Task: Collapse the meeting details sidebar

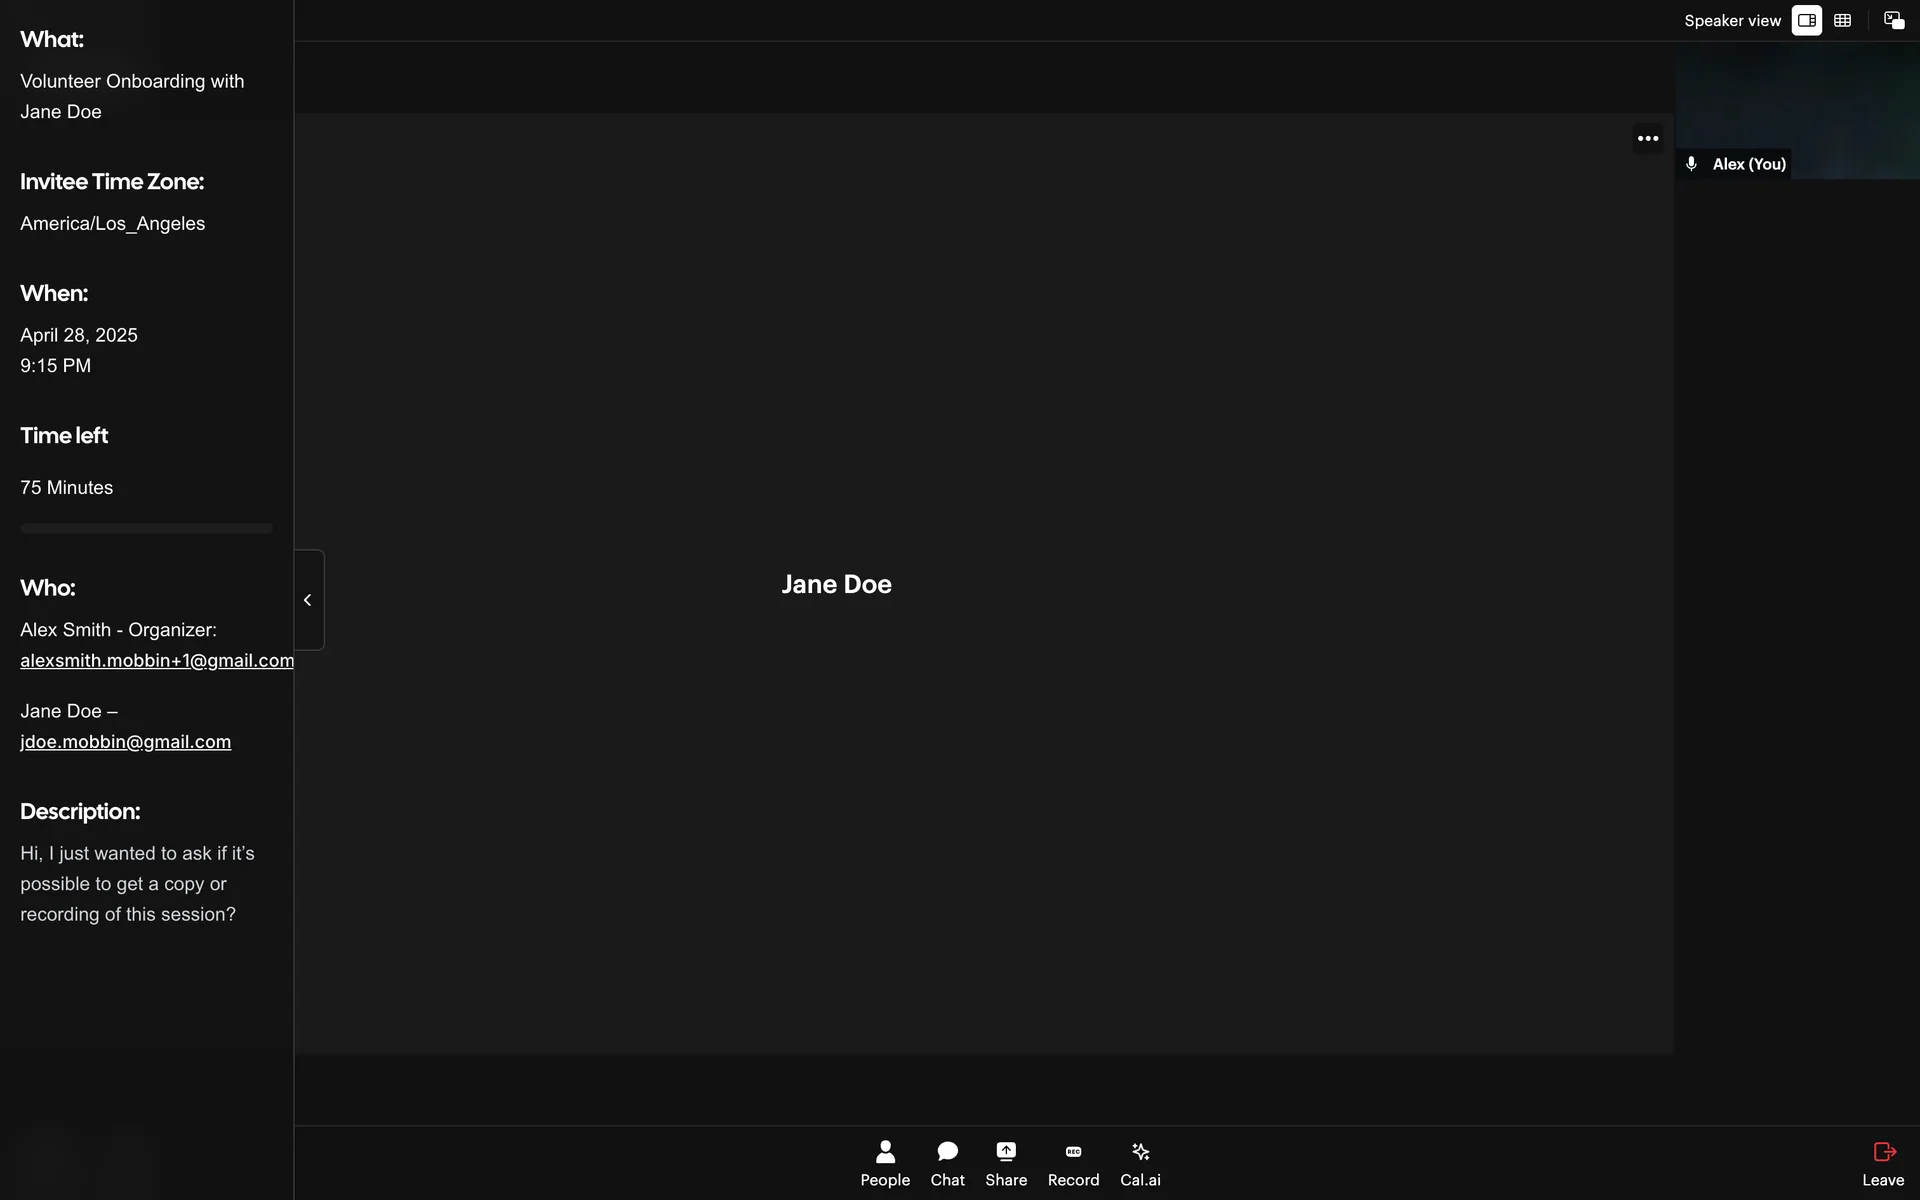Action: point(308,600)
